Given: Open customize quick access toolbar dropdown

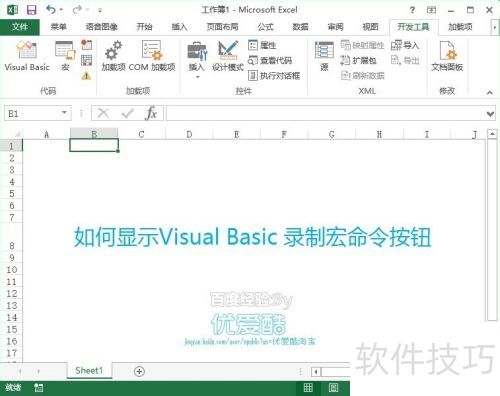Looking at the screenshot, I should 100,11.
